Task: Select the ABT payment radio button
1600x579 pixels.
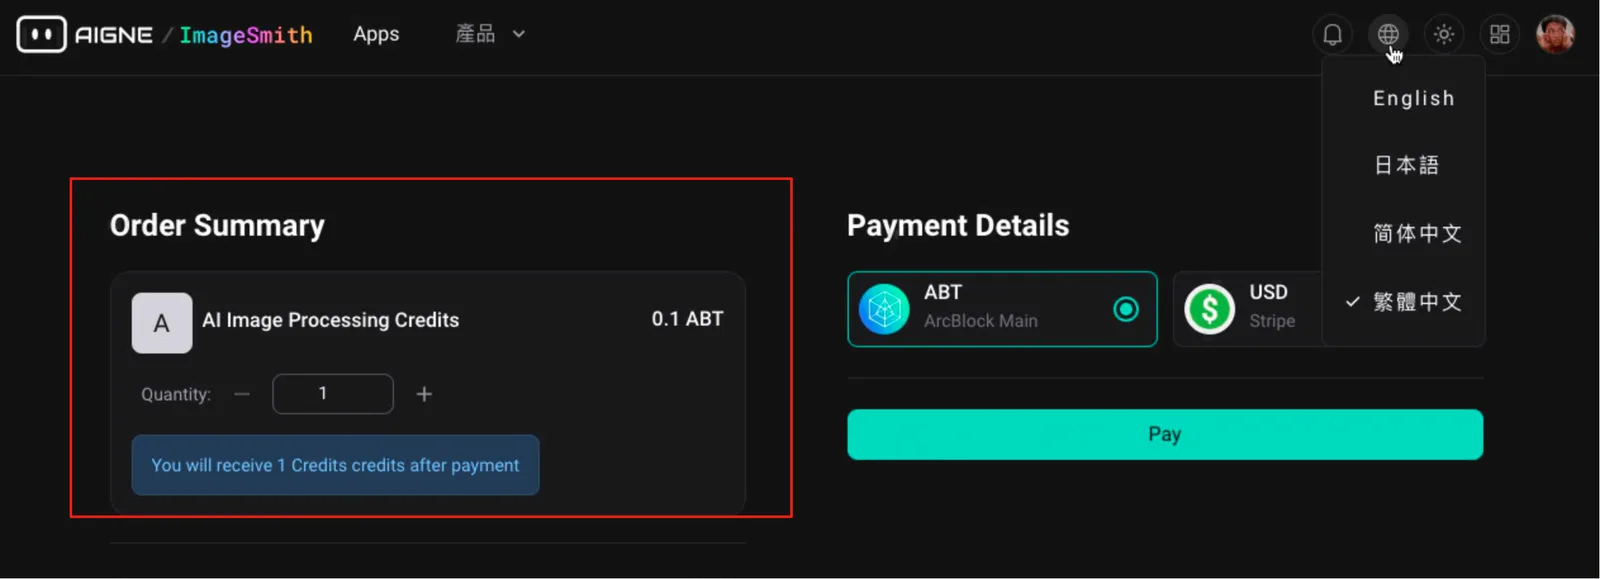Action: tap(1126, 309)
